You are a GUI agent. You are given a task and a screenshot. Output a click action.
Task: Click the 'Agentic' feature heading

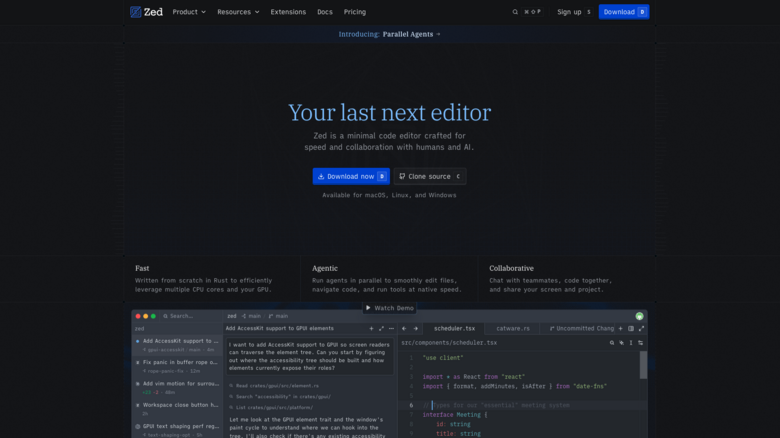[325, 268]
